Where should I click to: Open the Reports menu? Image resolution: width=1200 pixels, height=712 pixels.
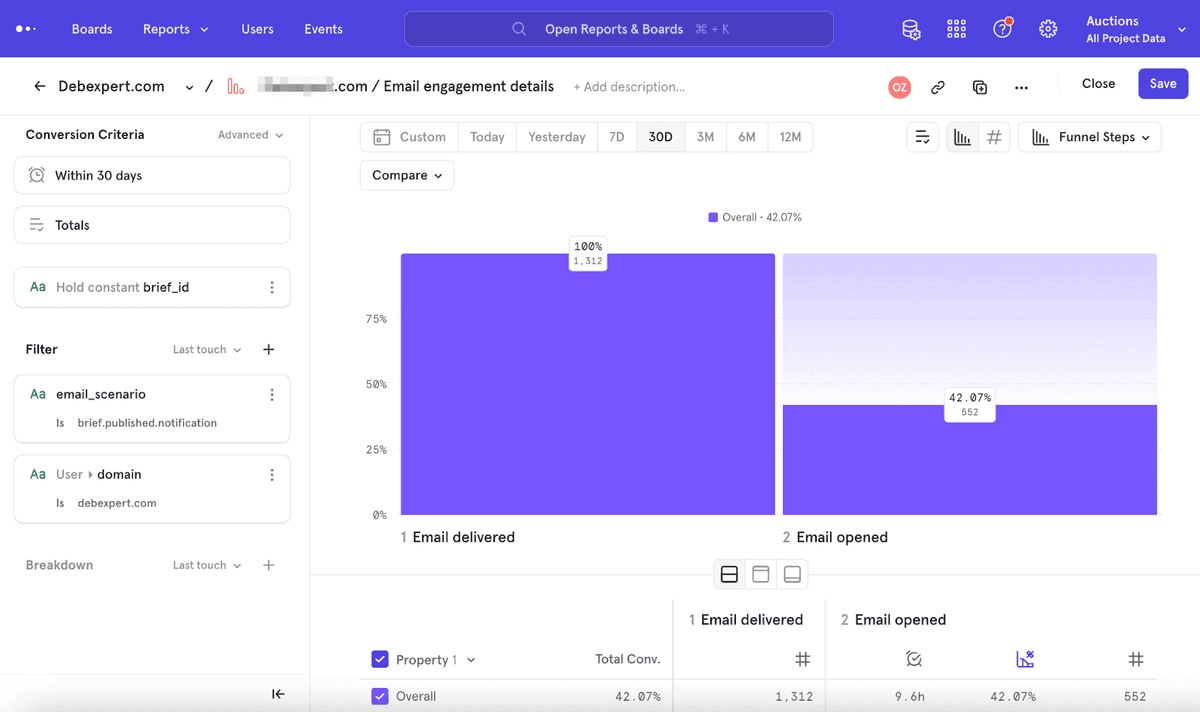pos(176,29)
